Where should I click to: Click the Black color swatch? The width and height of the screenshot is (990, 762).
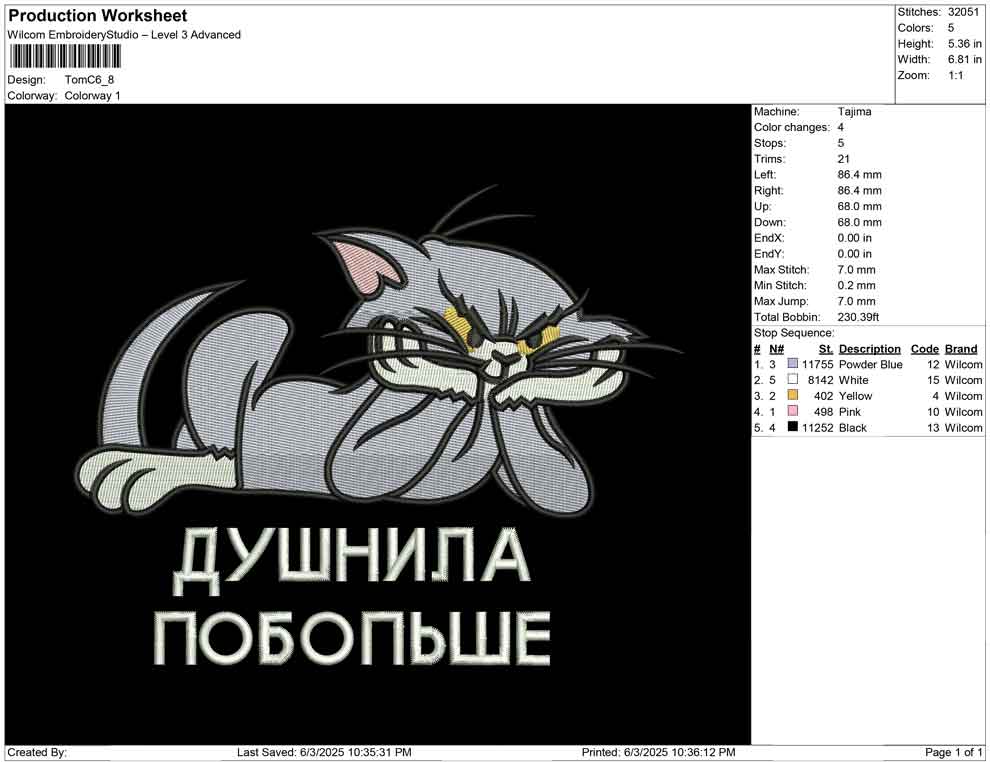click(x=792, y=427)
